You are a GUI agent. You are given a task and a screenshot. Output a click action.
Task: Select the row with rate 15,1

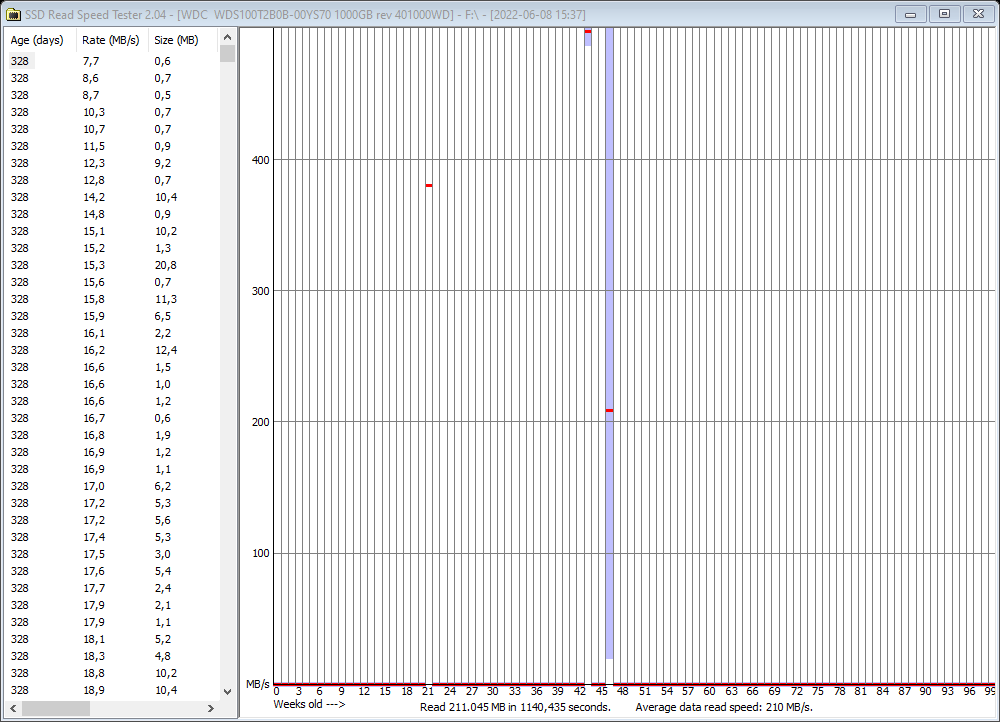(112, 231)
